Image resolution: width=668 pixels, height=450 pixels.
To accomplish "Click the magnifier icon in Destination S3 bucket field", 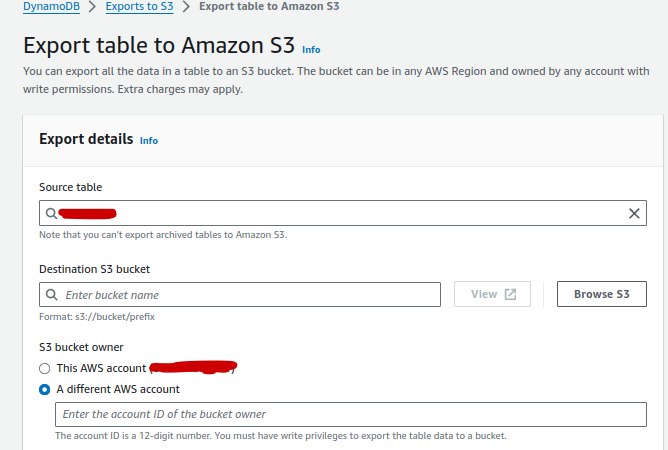I will (52, 294).
